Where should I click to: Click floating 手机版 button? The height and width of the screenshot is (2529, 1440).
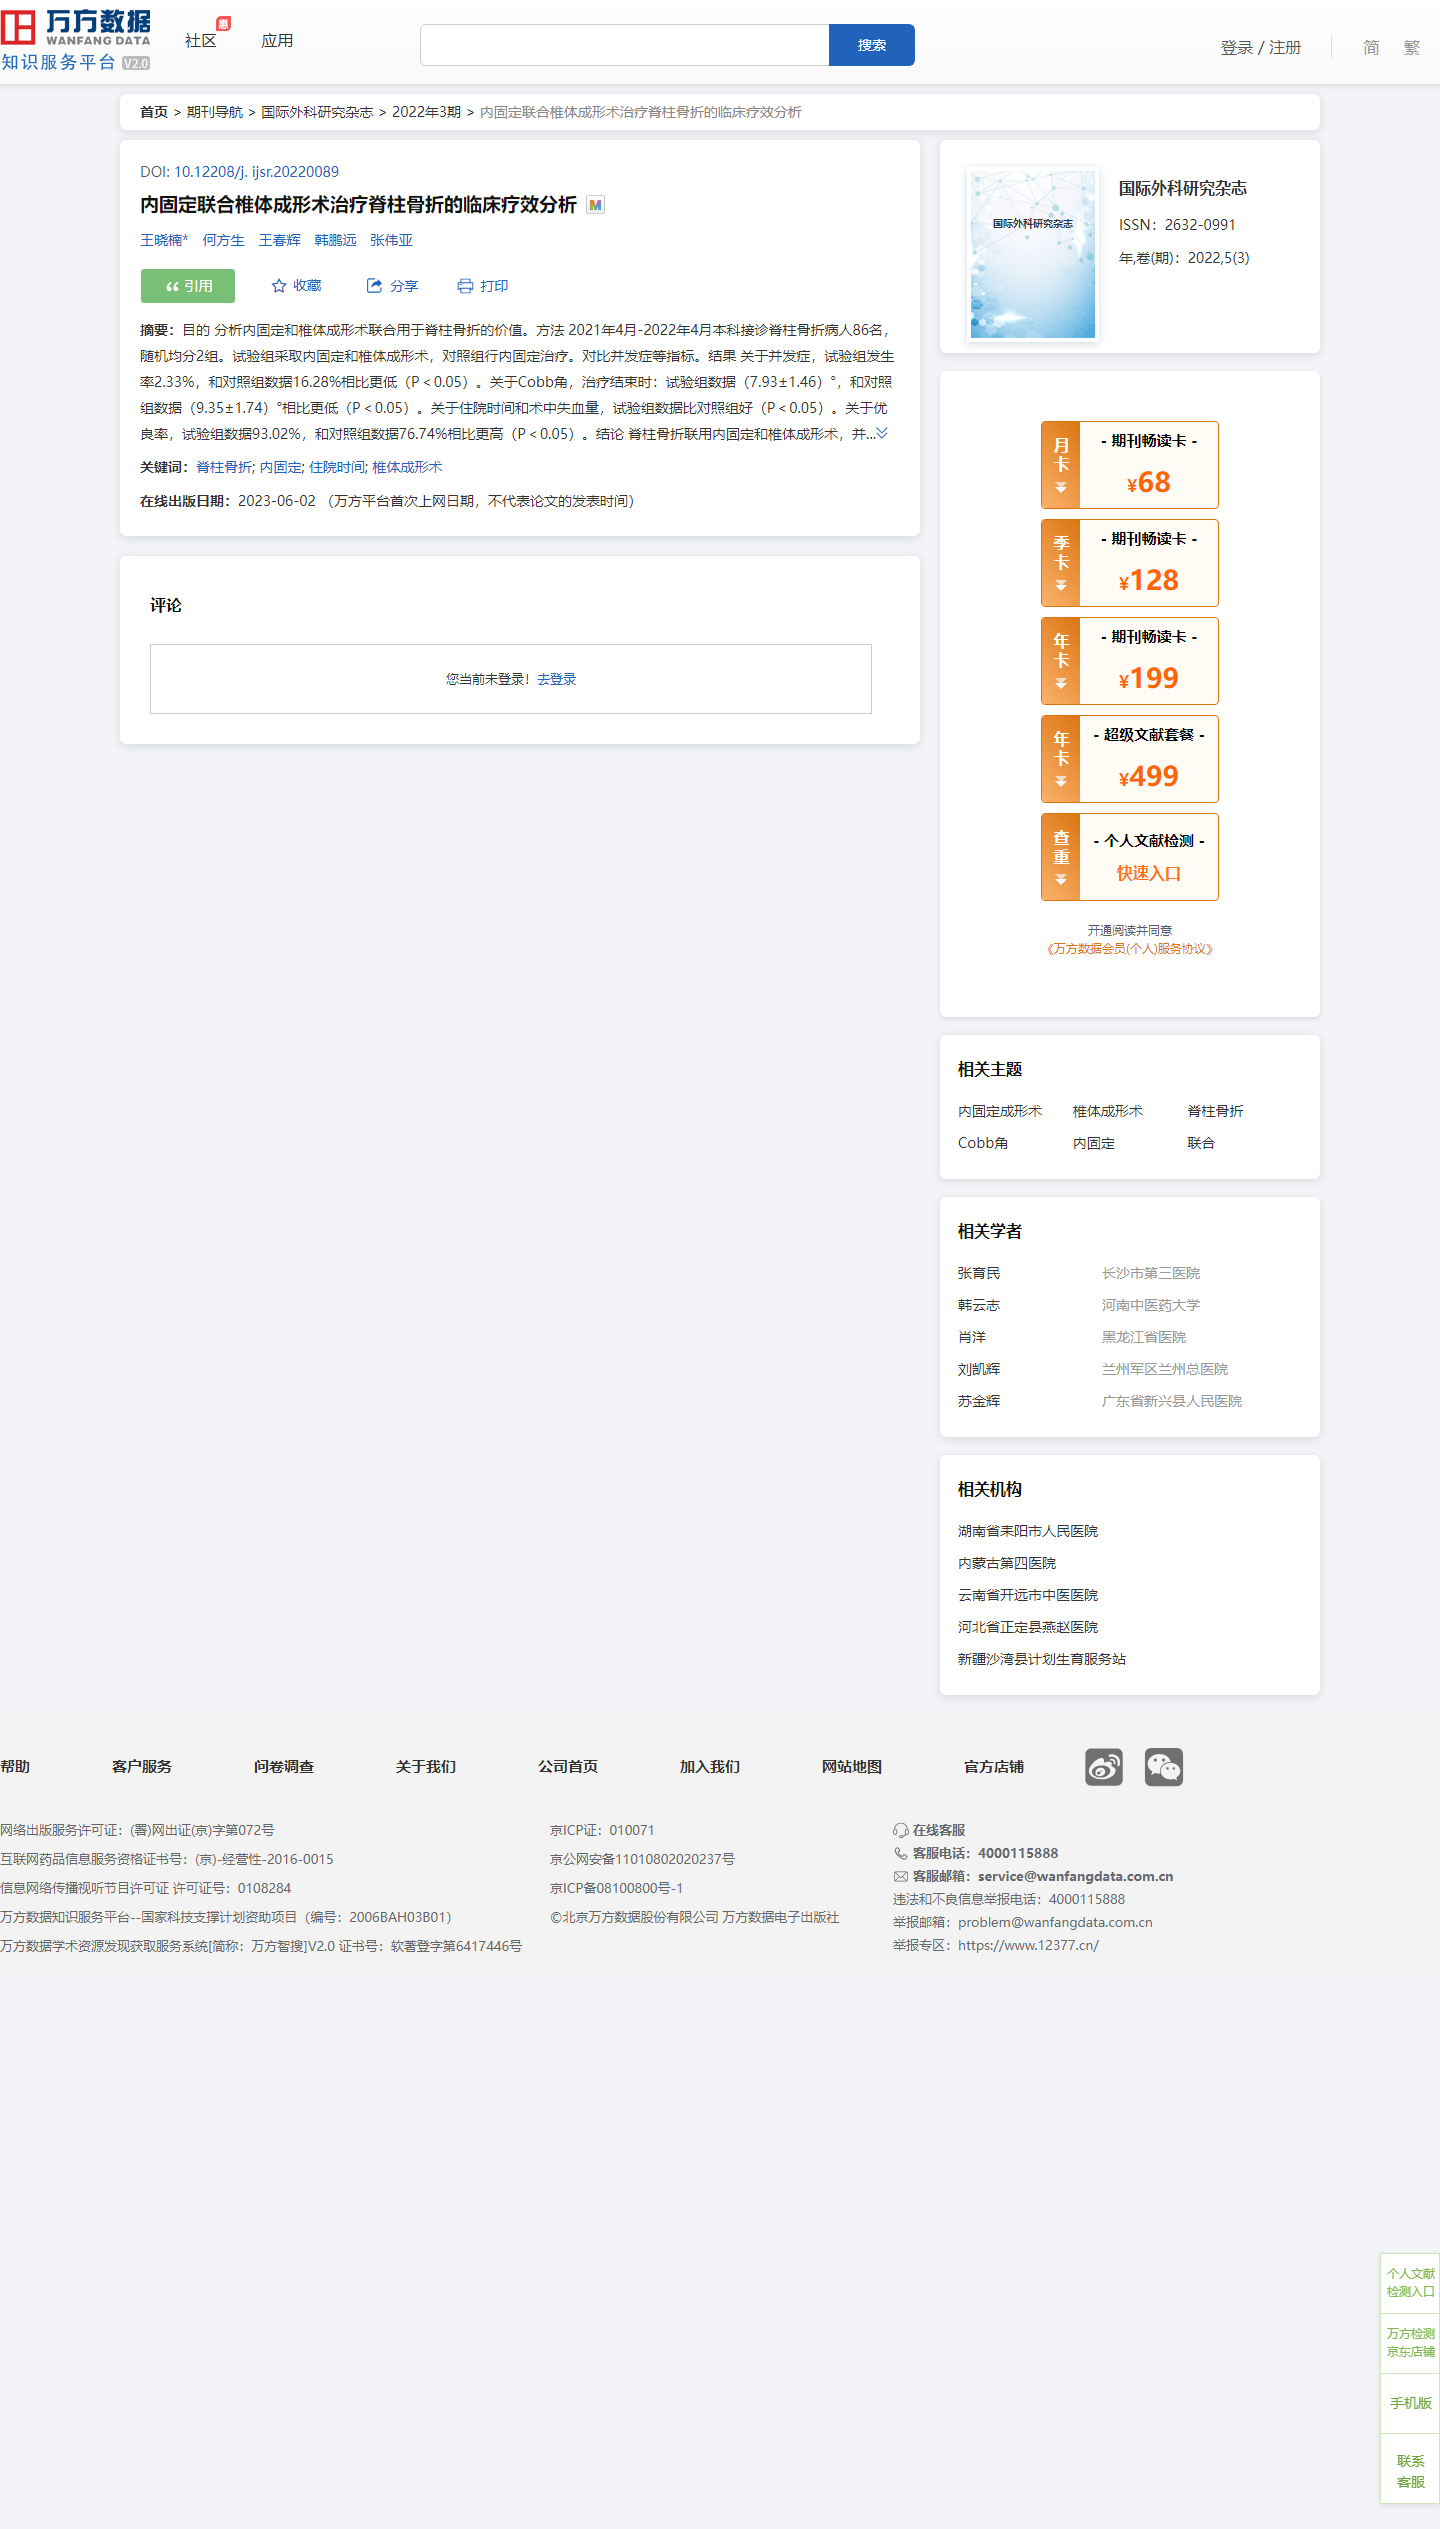click(1410, 2402)
